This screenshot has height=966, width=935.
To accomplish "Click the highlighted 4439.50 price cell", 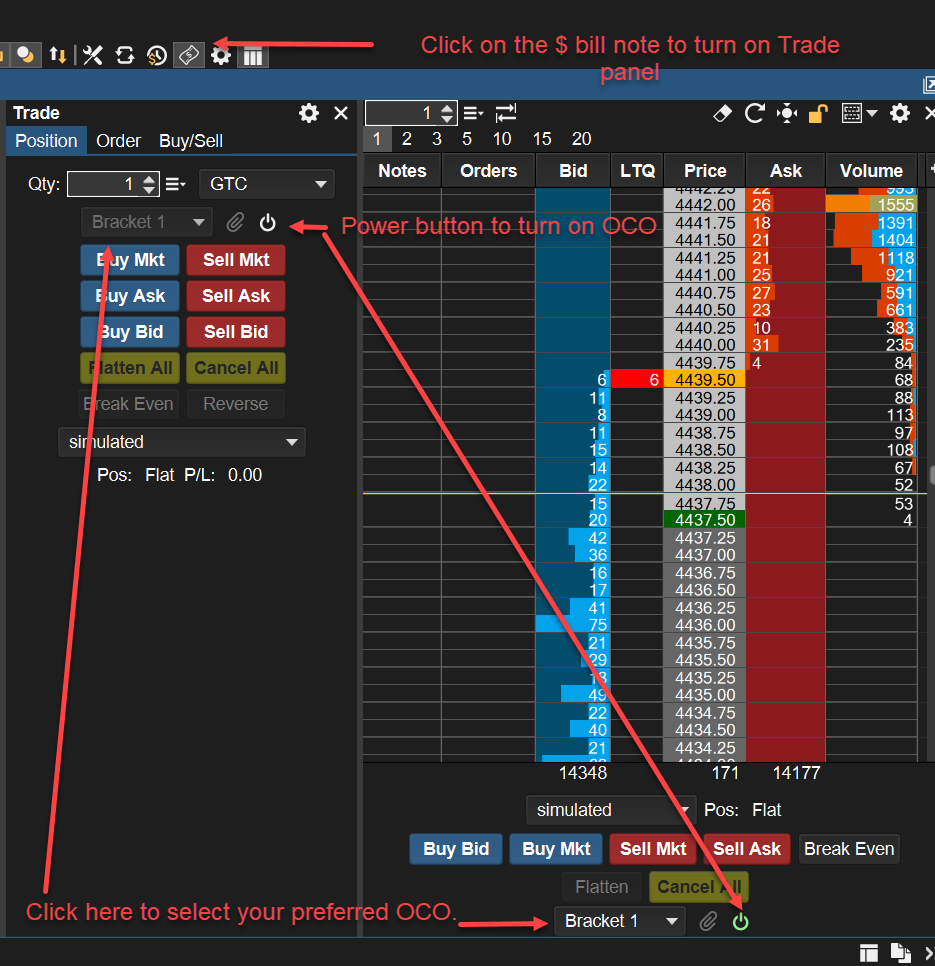I will 704,380.
